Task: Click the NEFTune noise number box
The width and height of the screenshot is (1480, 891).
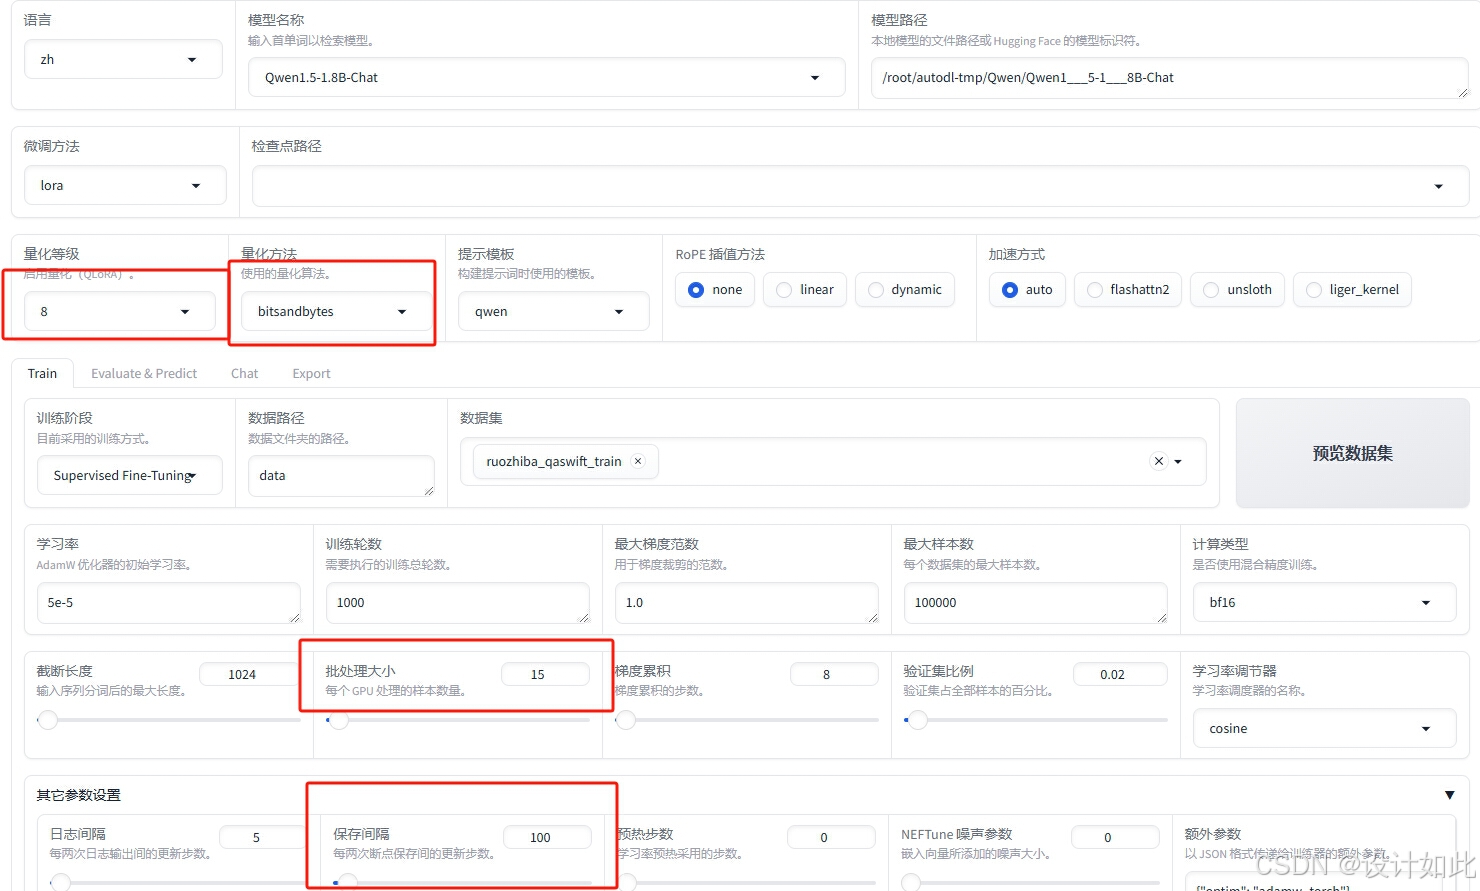Action: pyautogui.click(x=1115, y=837)
